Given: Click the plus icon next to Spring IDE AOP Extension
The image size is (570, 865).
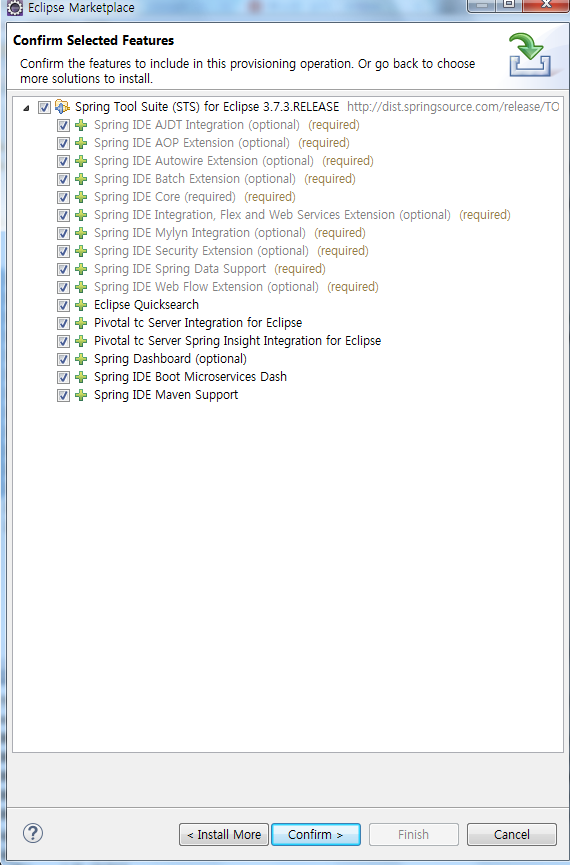Looking at the screenshot, I should pos(81,143).
